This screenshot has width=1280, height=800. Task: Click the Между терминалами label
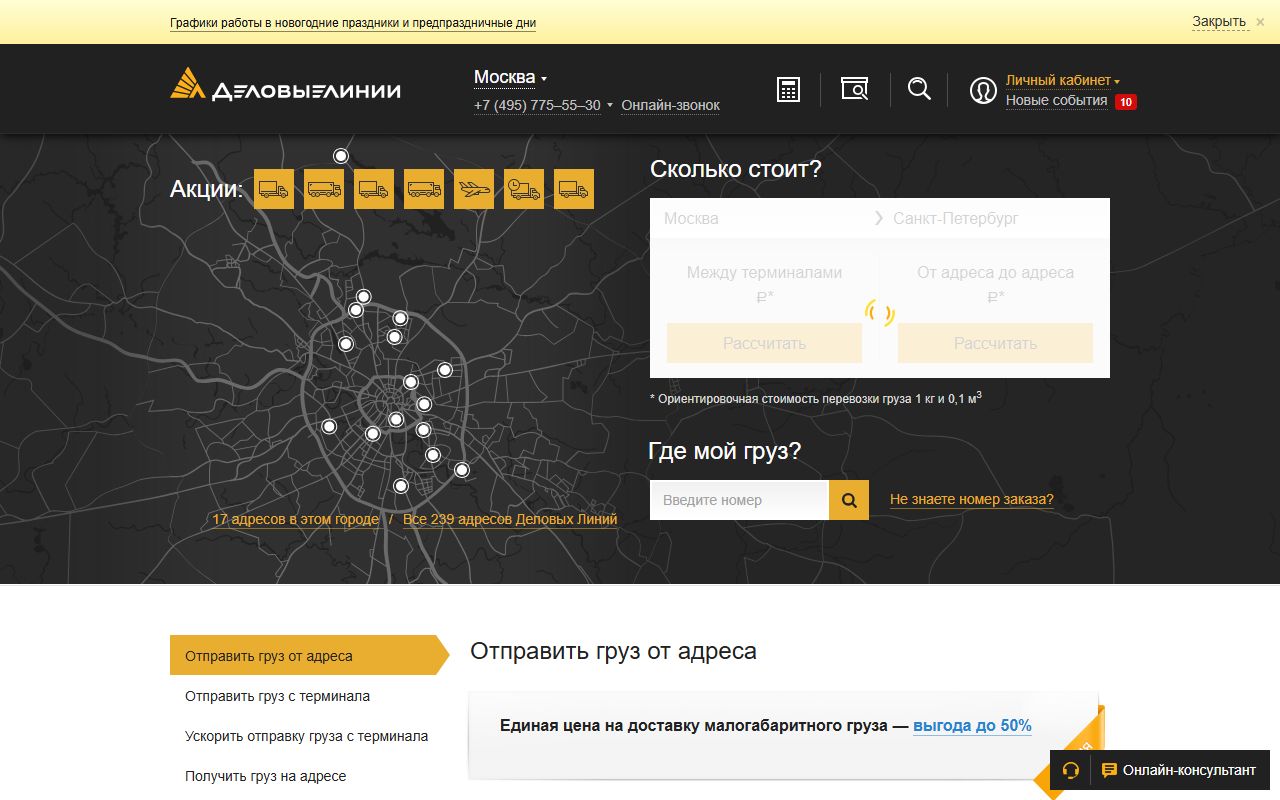point(764,272)
